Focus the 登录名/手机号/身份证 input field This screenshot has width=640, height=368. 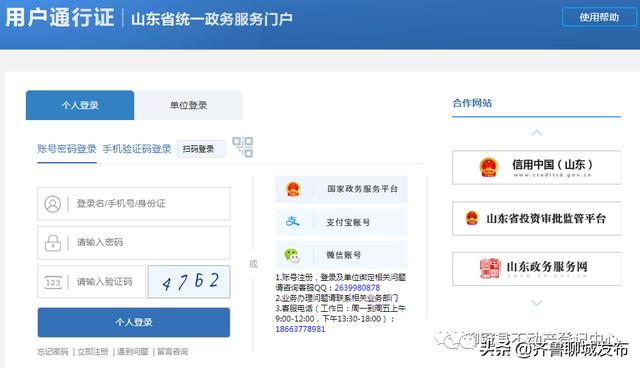click(x=134, y=204)
